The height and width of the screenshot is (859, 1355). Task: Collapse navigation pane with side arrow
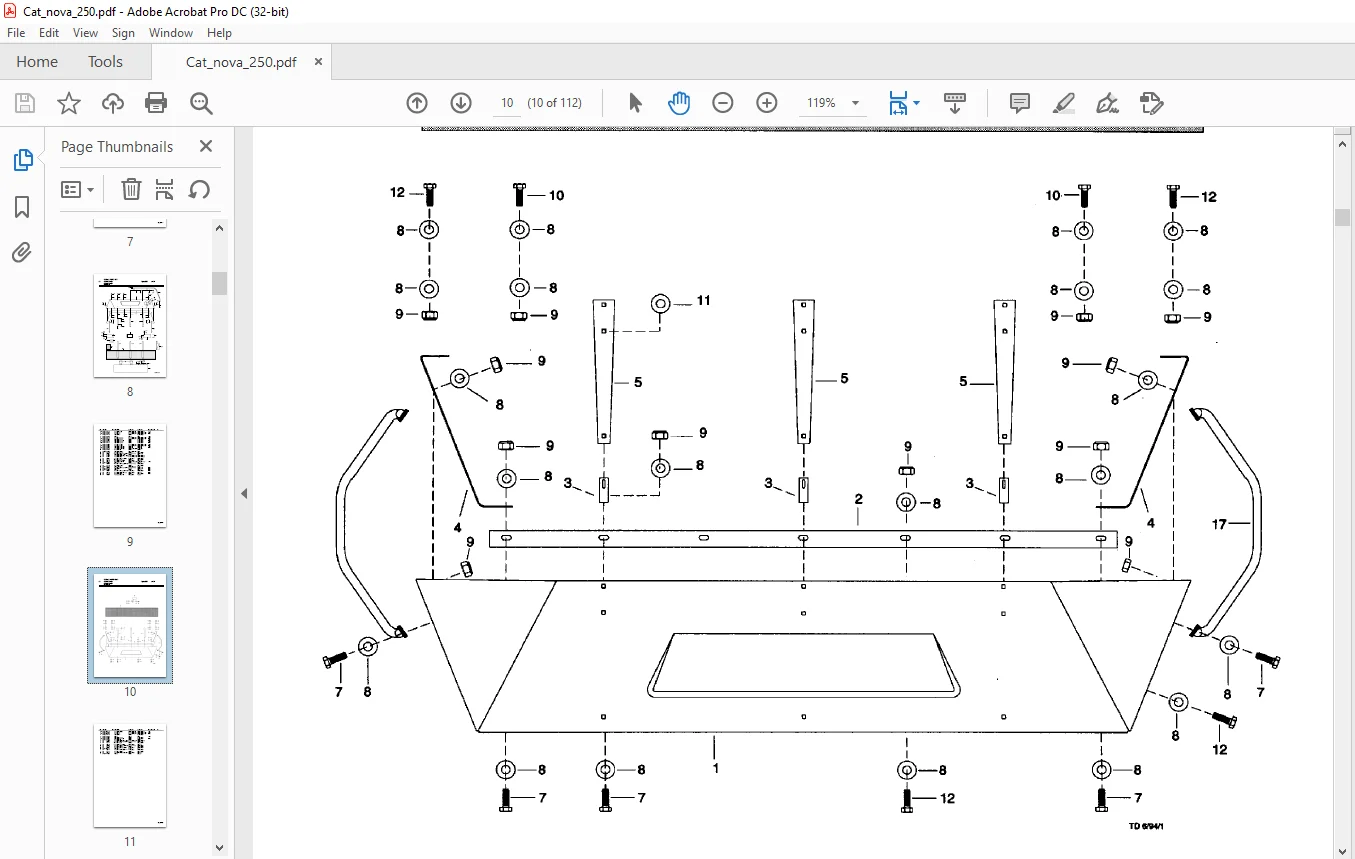(x=244, y=493)
